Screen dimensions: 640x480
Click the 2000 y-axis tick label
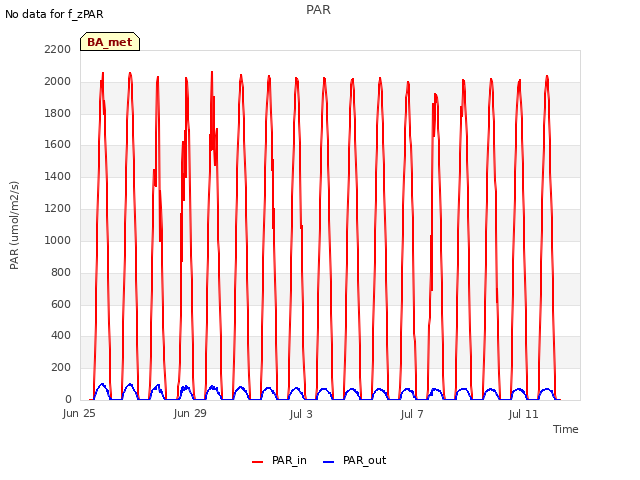58,81
